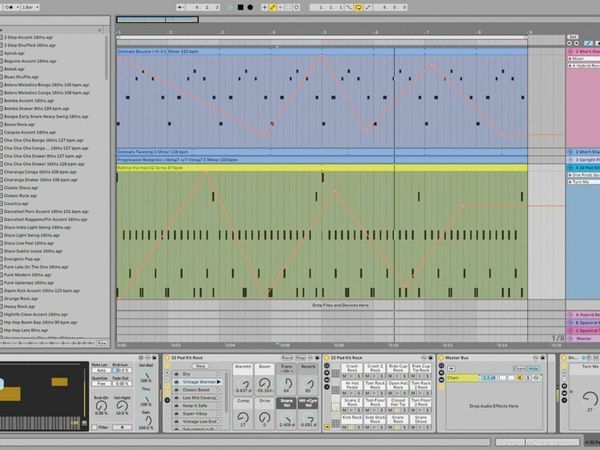The height and width of the screenshot is (450, 600).
Task: Launch the Vintage Warmer variation
Action: point(219,382)
